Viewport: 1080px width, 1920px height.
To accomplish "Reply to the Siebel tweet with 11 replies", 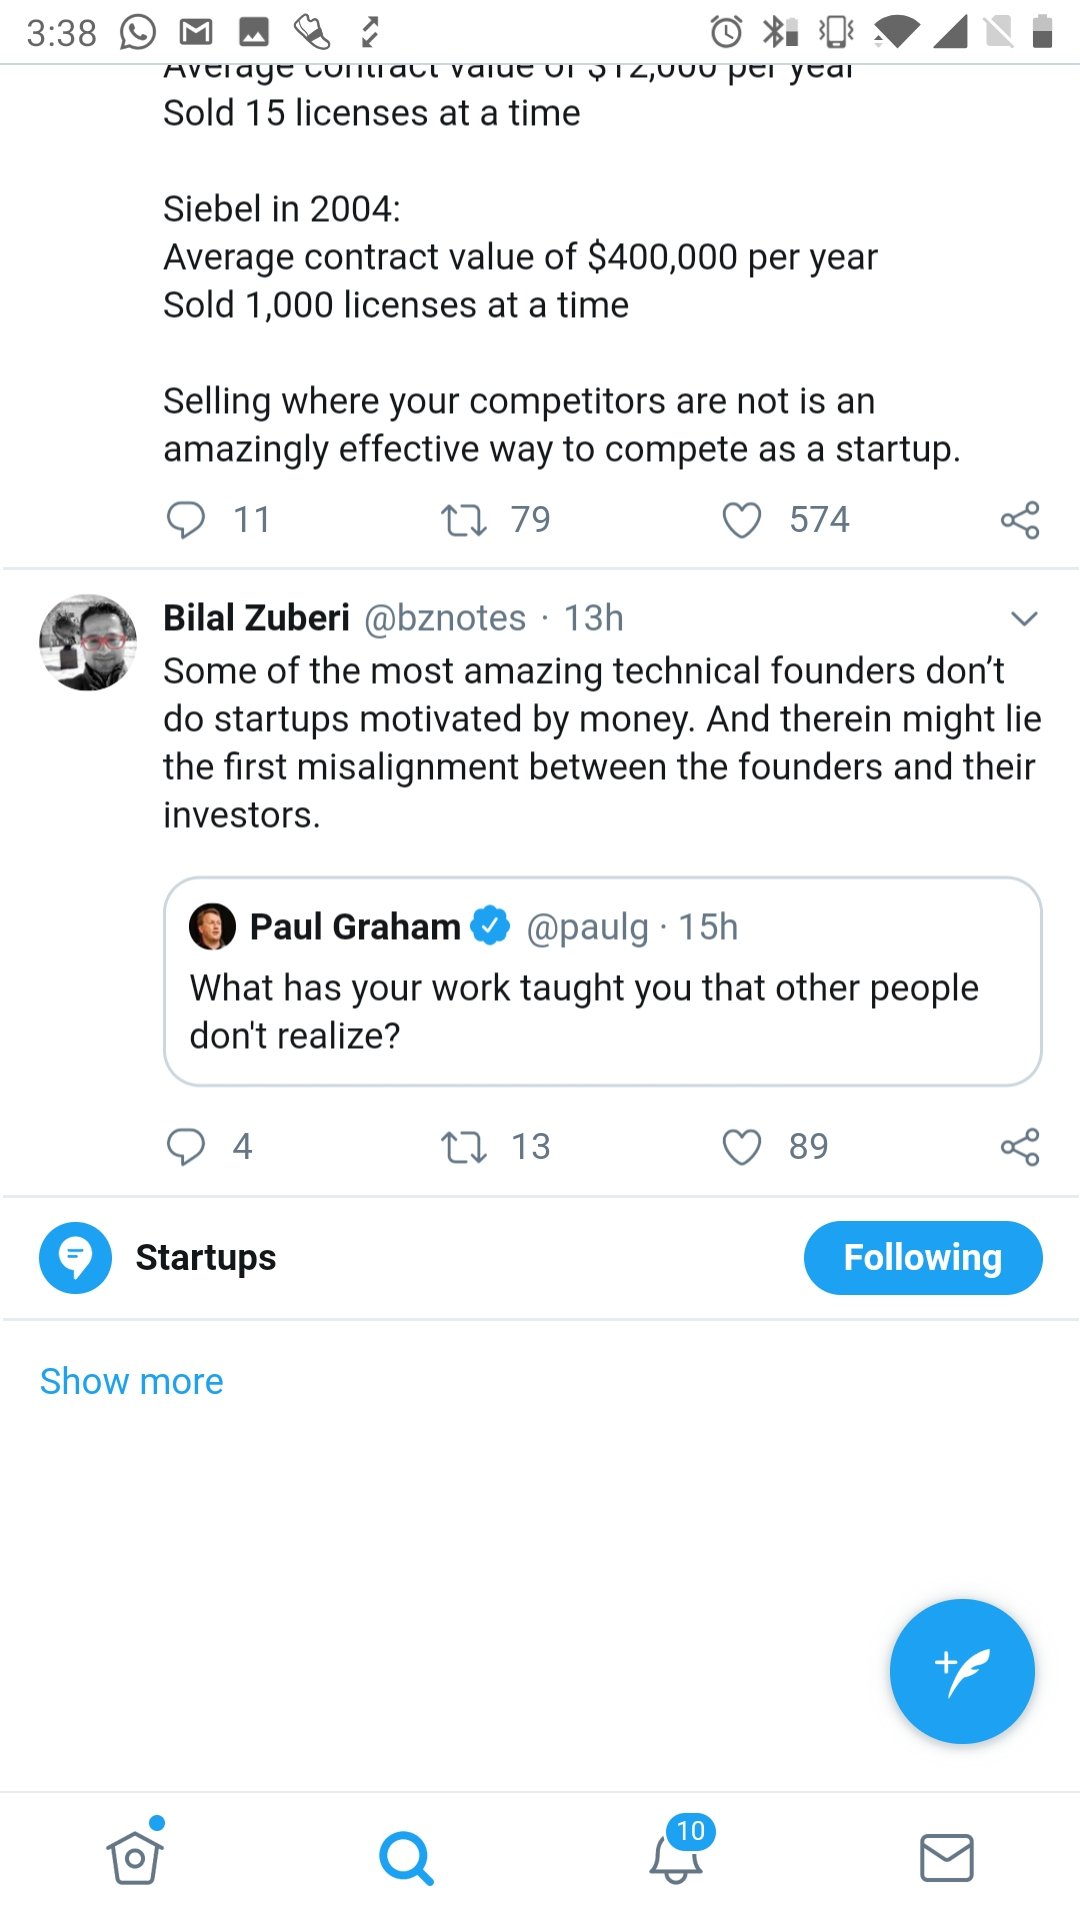I will point(186,520).
